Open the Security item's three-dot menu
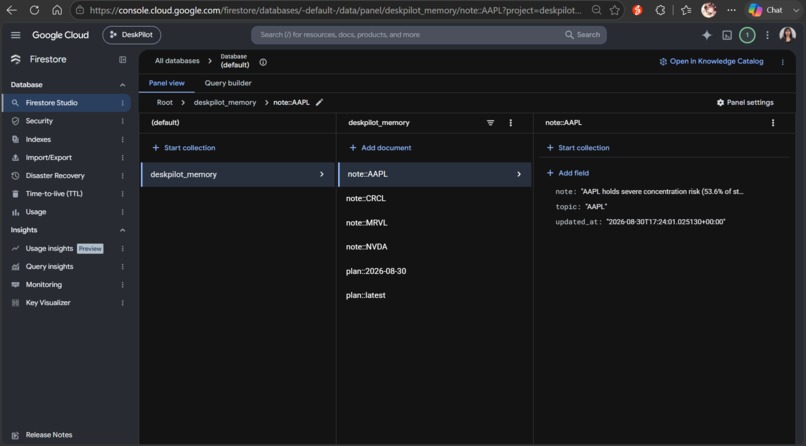 pos(122,121)
